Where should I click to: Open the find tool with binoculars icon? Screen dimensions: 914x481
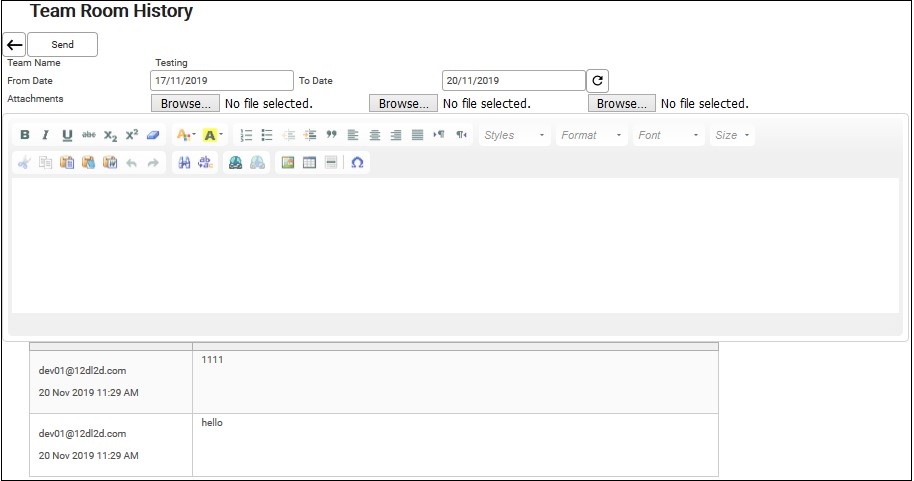(183, 163)
